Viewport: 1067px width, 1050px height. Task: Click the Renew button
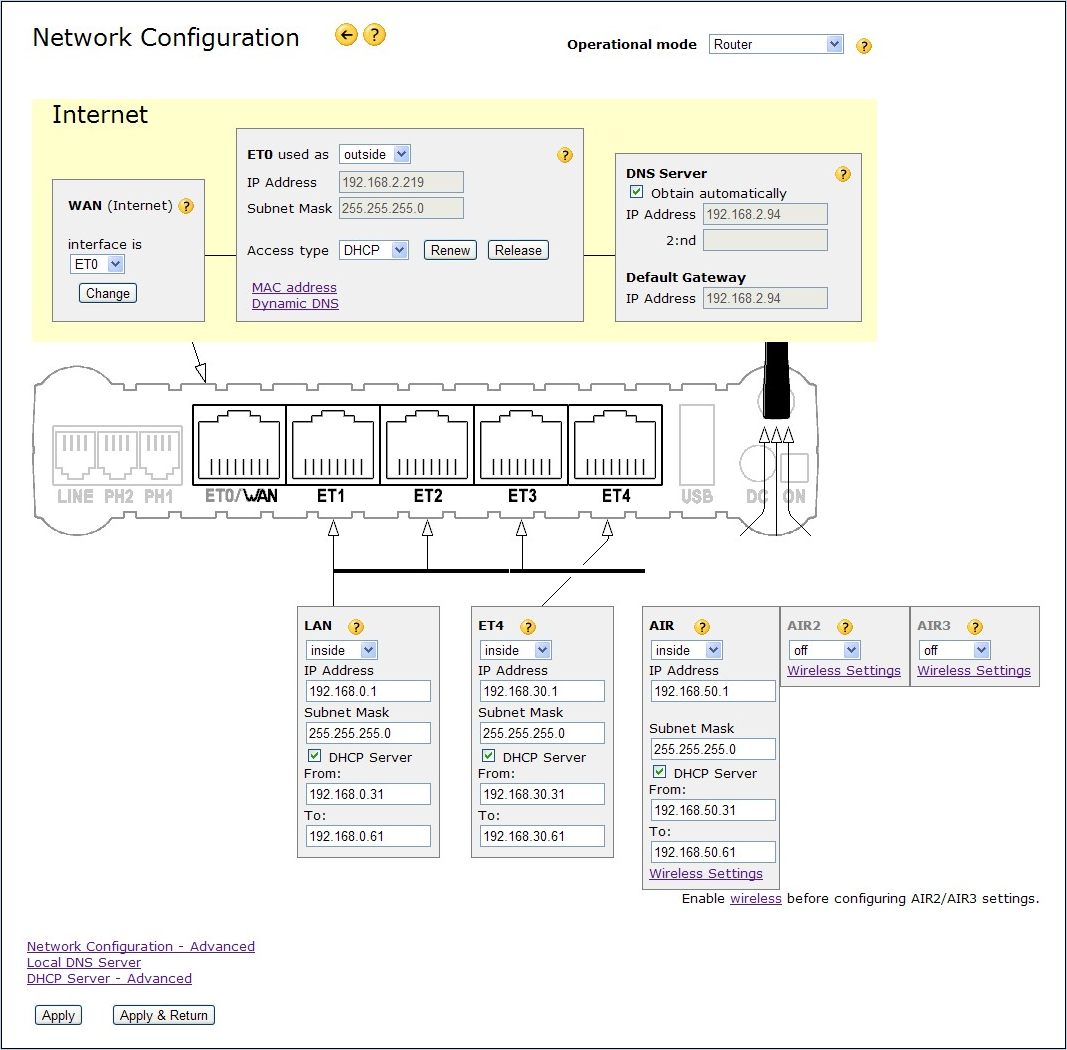pos(450,250)
